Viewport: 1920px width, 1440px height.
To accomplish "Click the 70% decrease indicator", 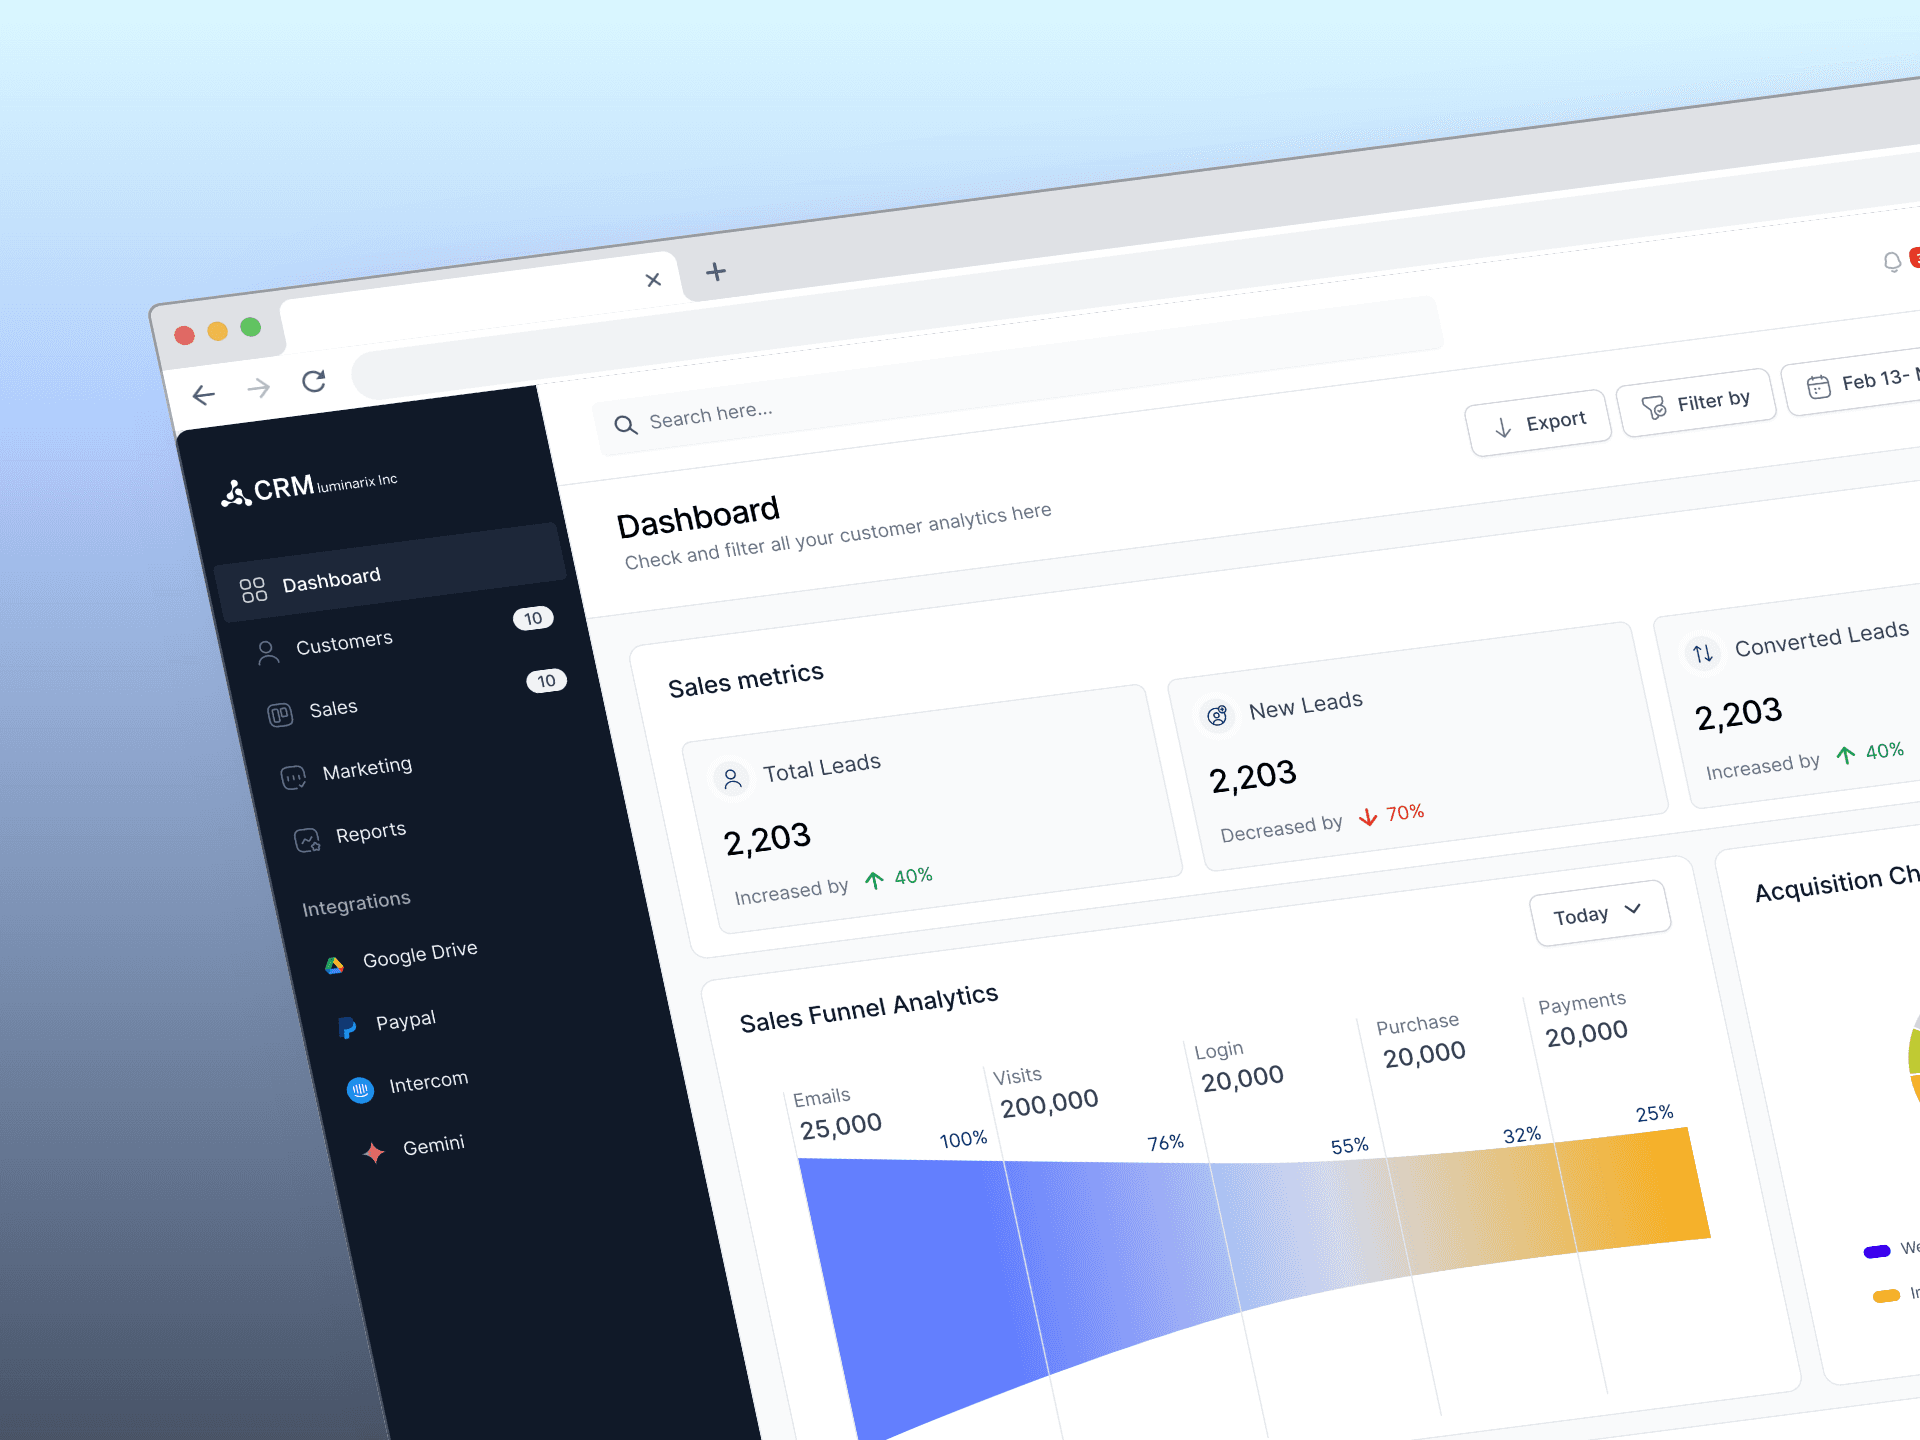I will (x=1391, y=815).
